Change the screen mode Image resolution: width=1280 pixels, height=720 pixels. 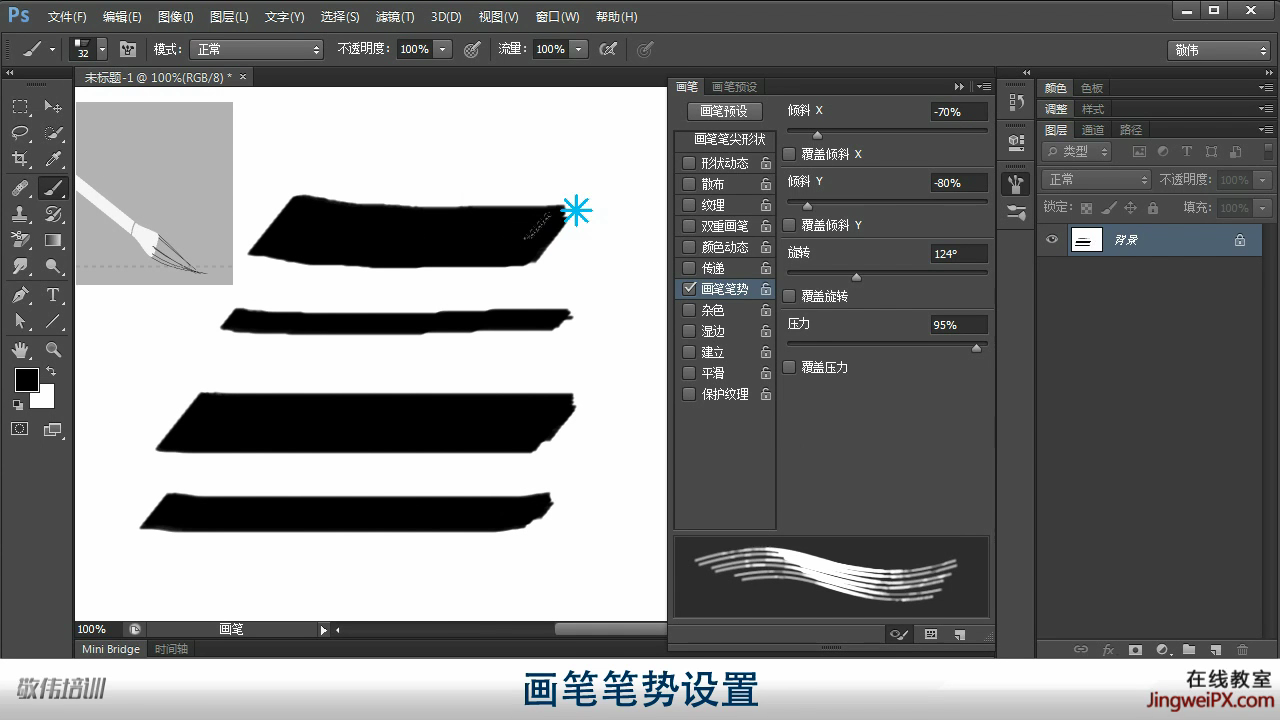point(53,430)
